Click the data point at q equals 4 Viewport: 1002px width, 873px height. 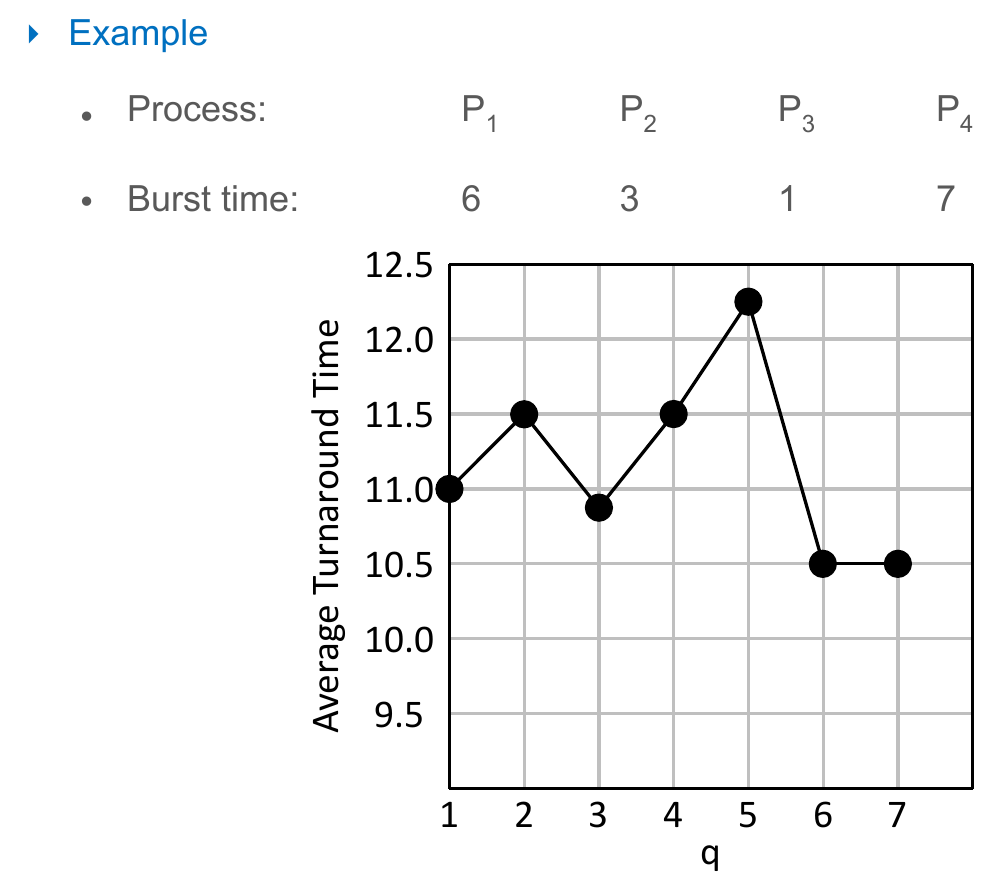pyautogui.click(x=674, y=414)
